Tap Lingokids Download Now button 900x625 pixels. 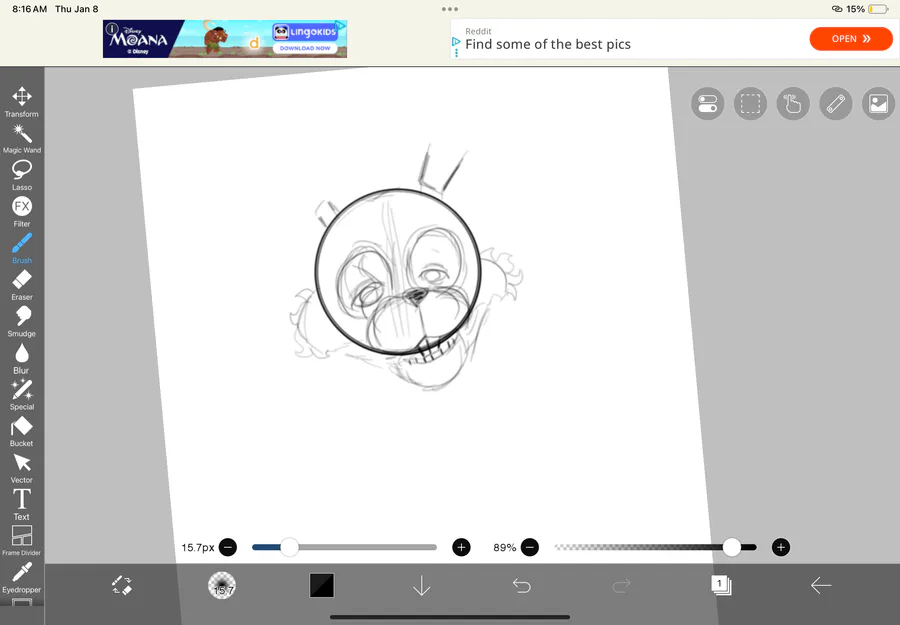point(305,48)
